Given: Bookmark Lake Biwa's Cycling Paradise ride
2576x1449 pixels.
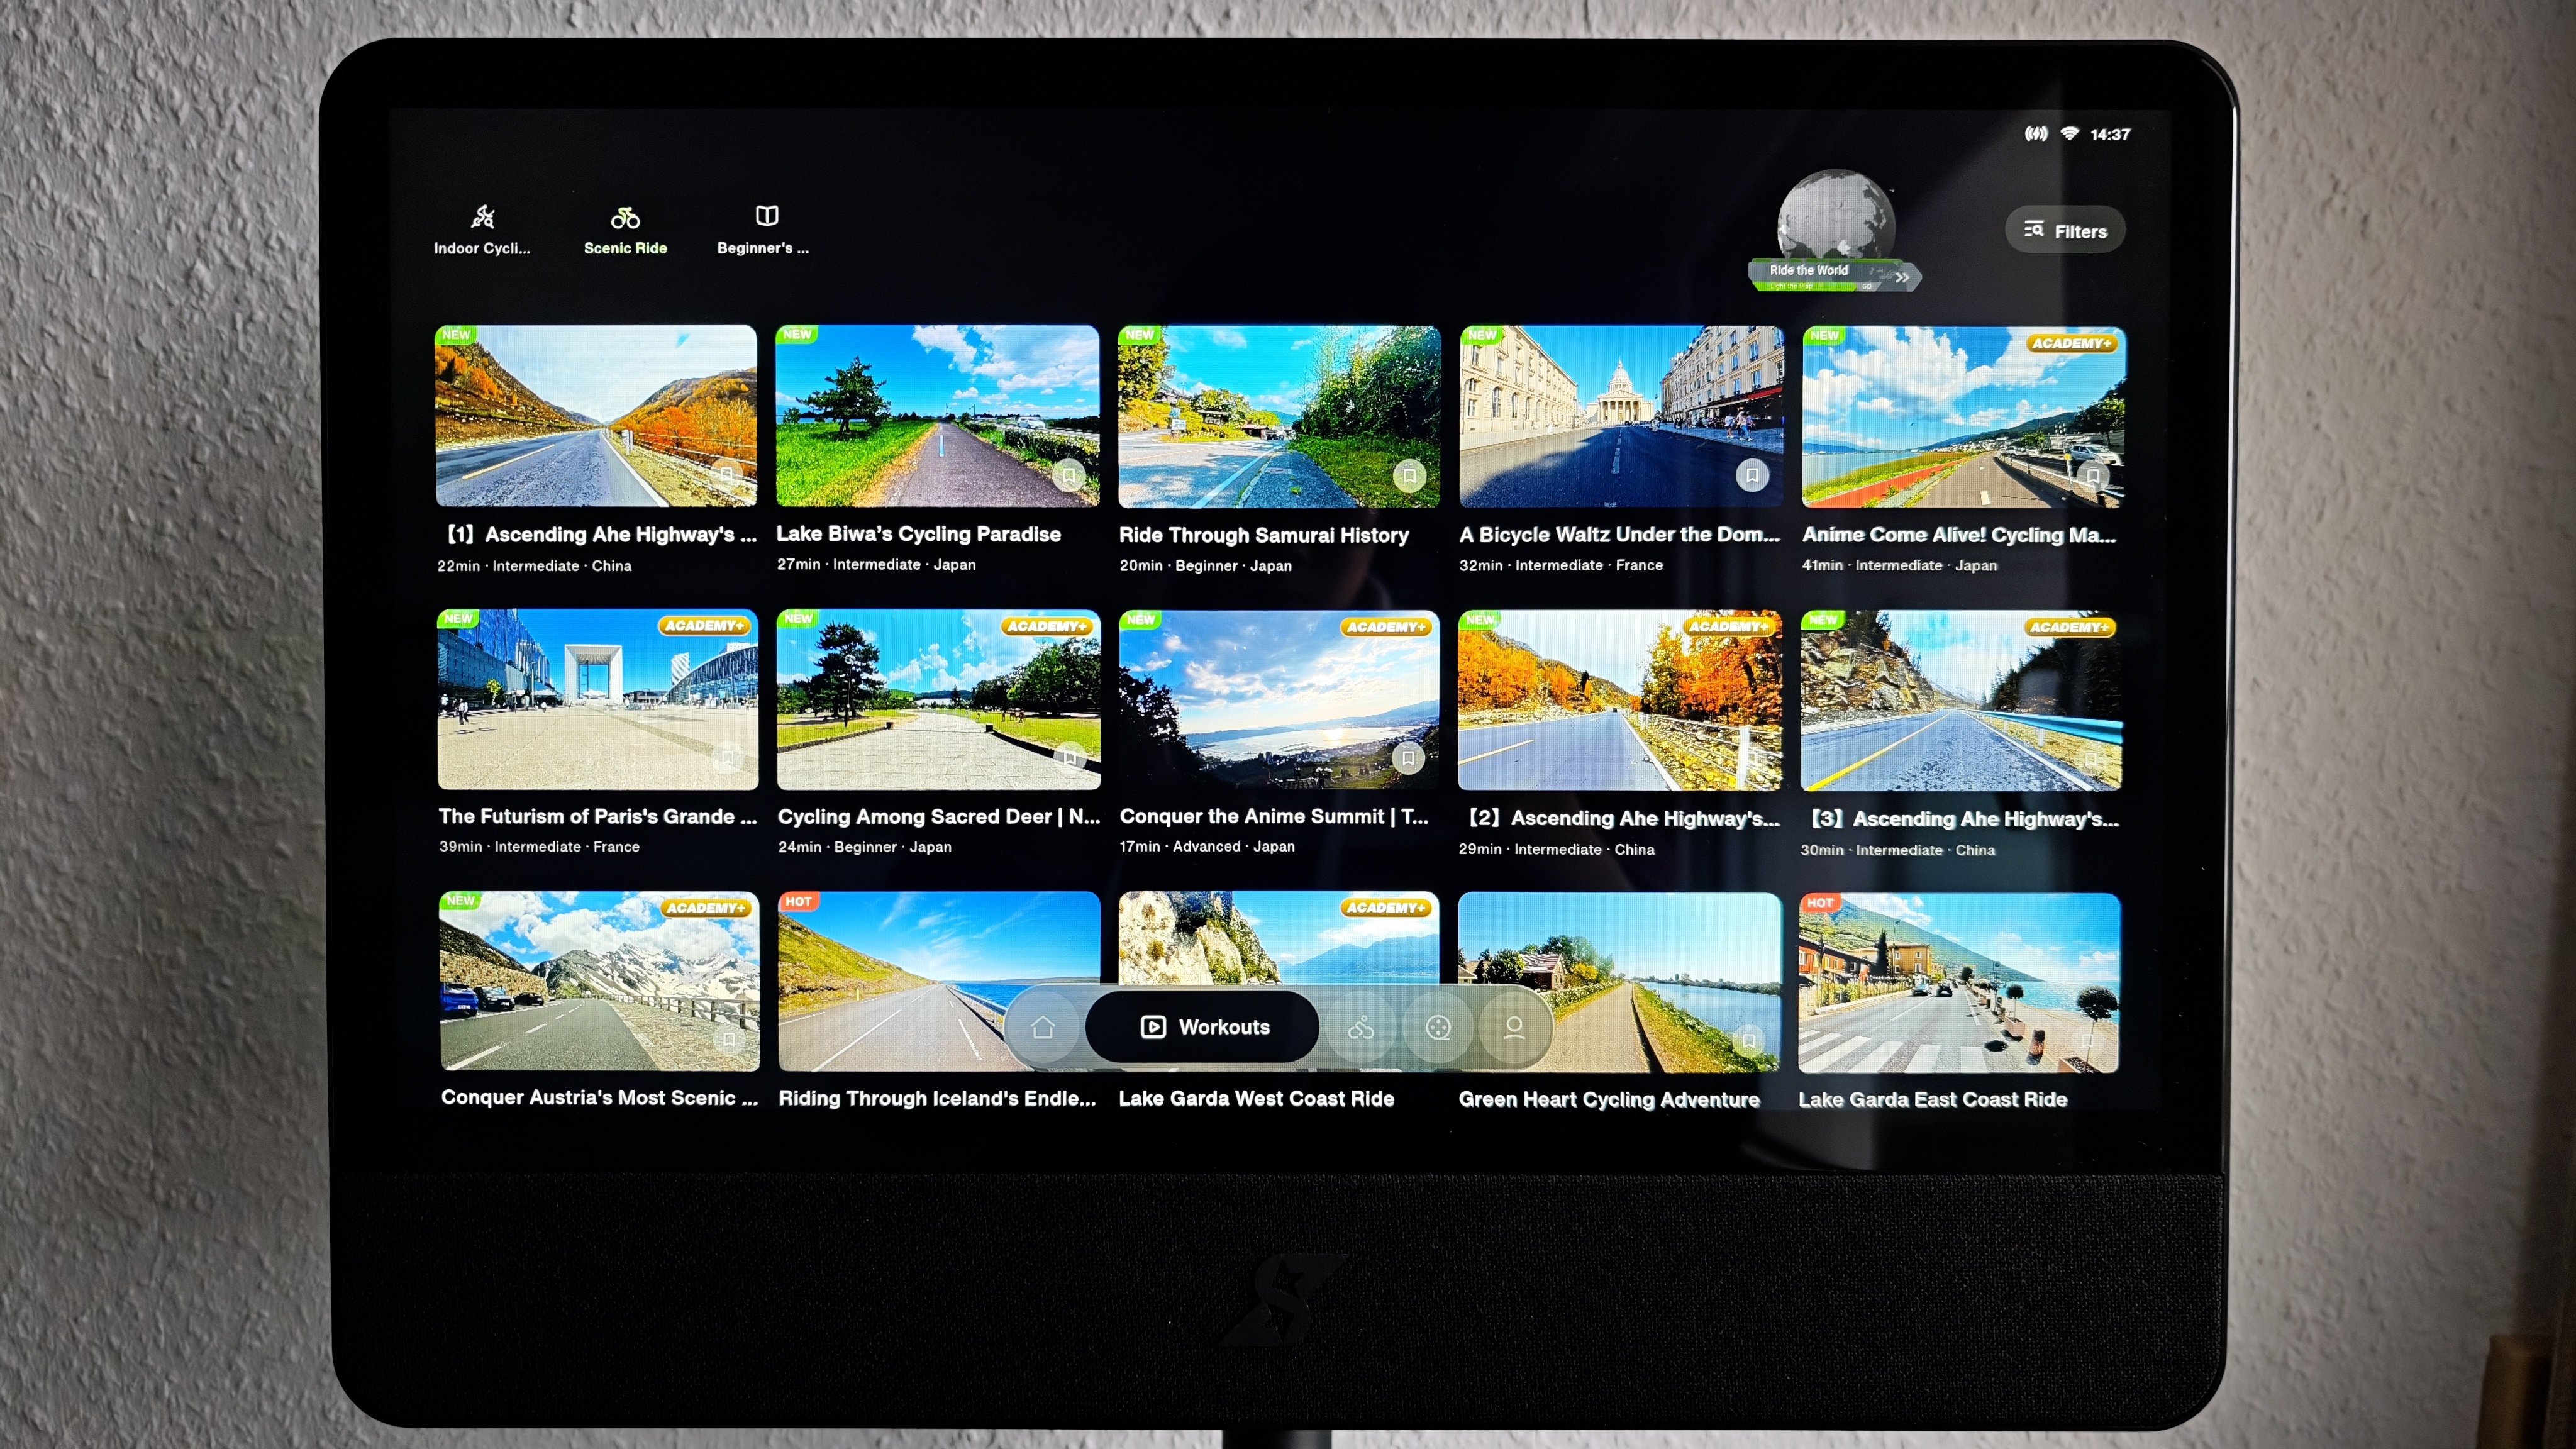Looking at the screenshot, I should point(1068,475).
